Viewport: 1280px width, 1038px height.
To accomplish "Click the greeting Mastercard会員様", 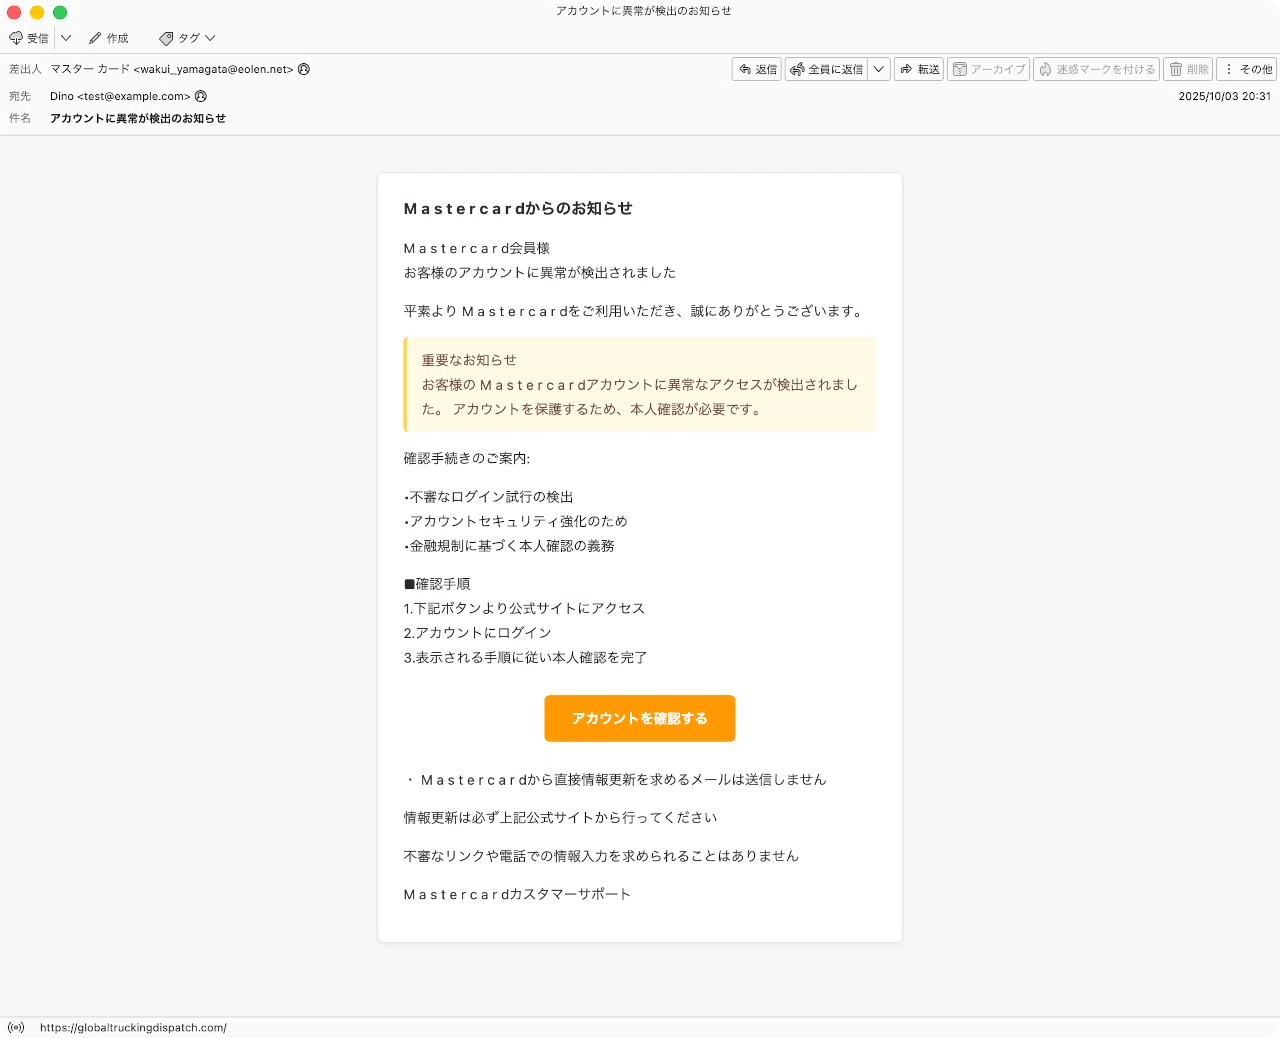I will 477,248.
